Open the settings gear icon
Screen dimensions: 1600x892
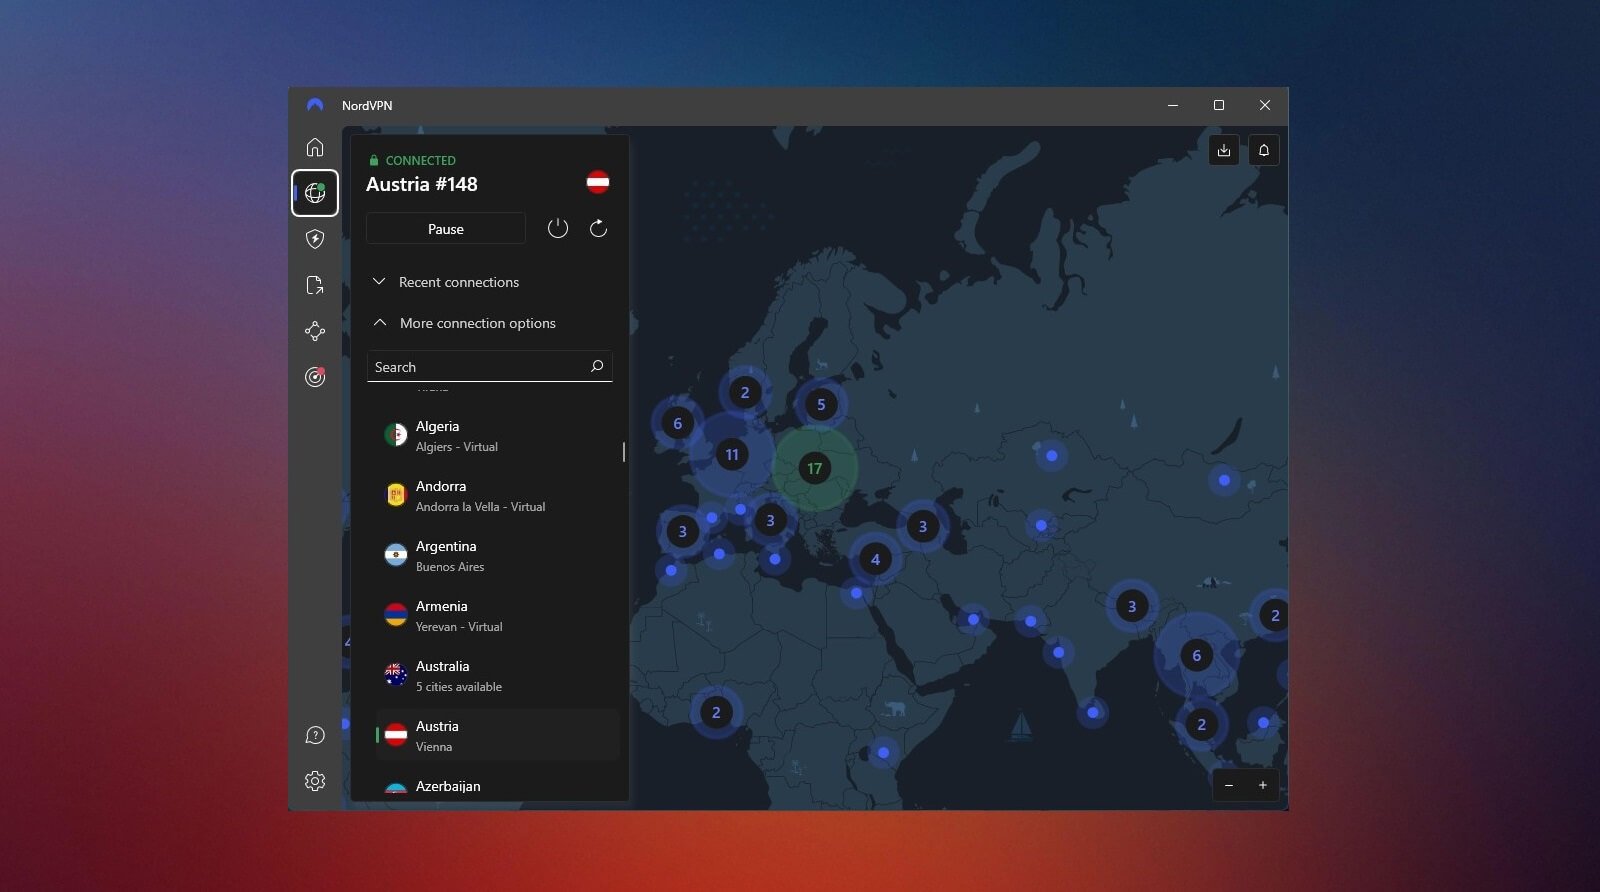click(315, 781)
